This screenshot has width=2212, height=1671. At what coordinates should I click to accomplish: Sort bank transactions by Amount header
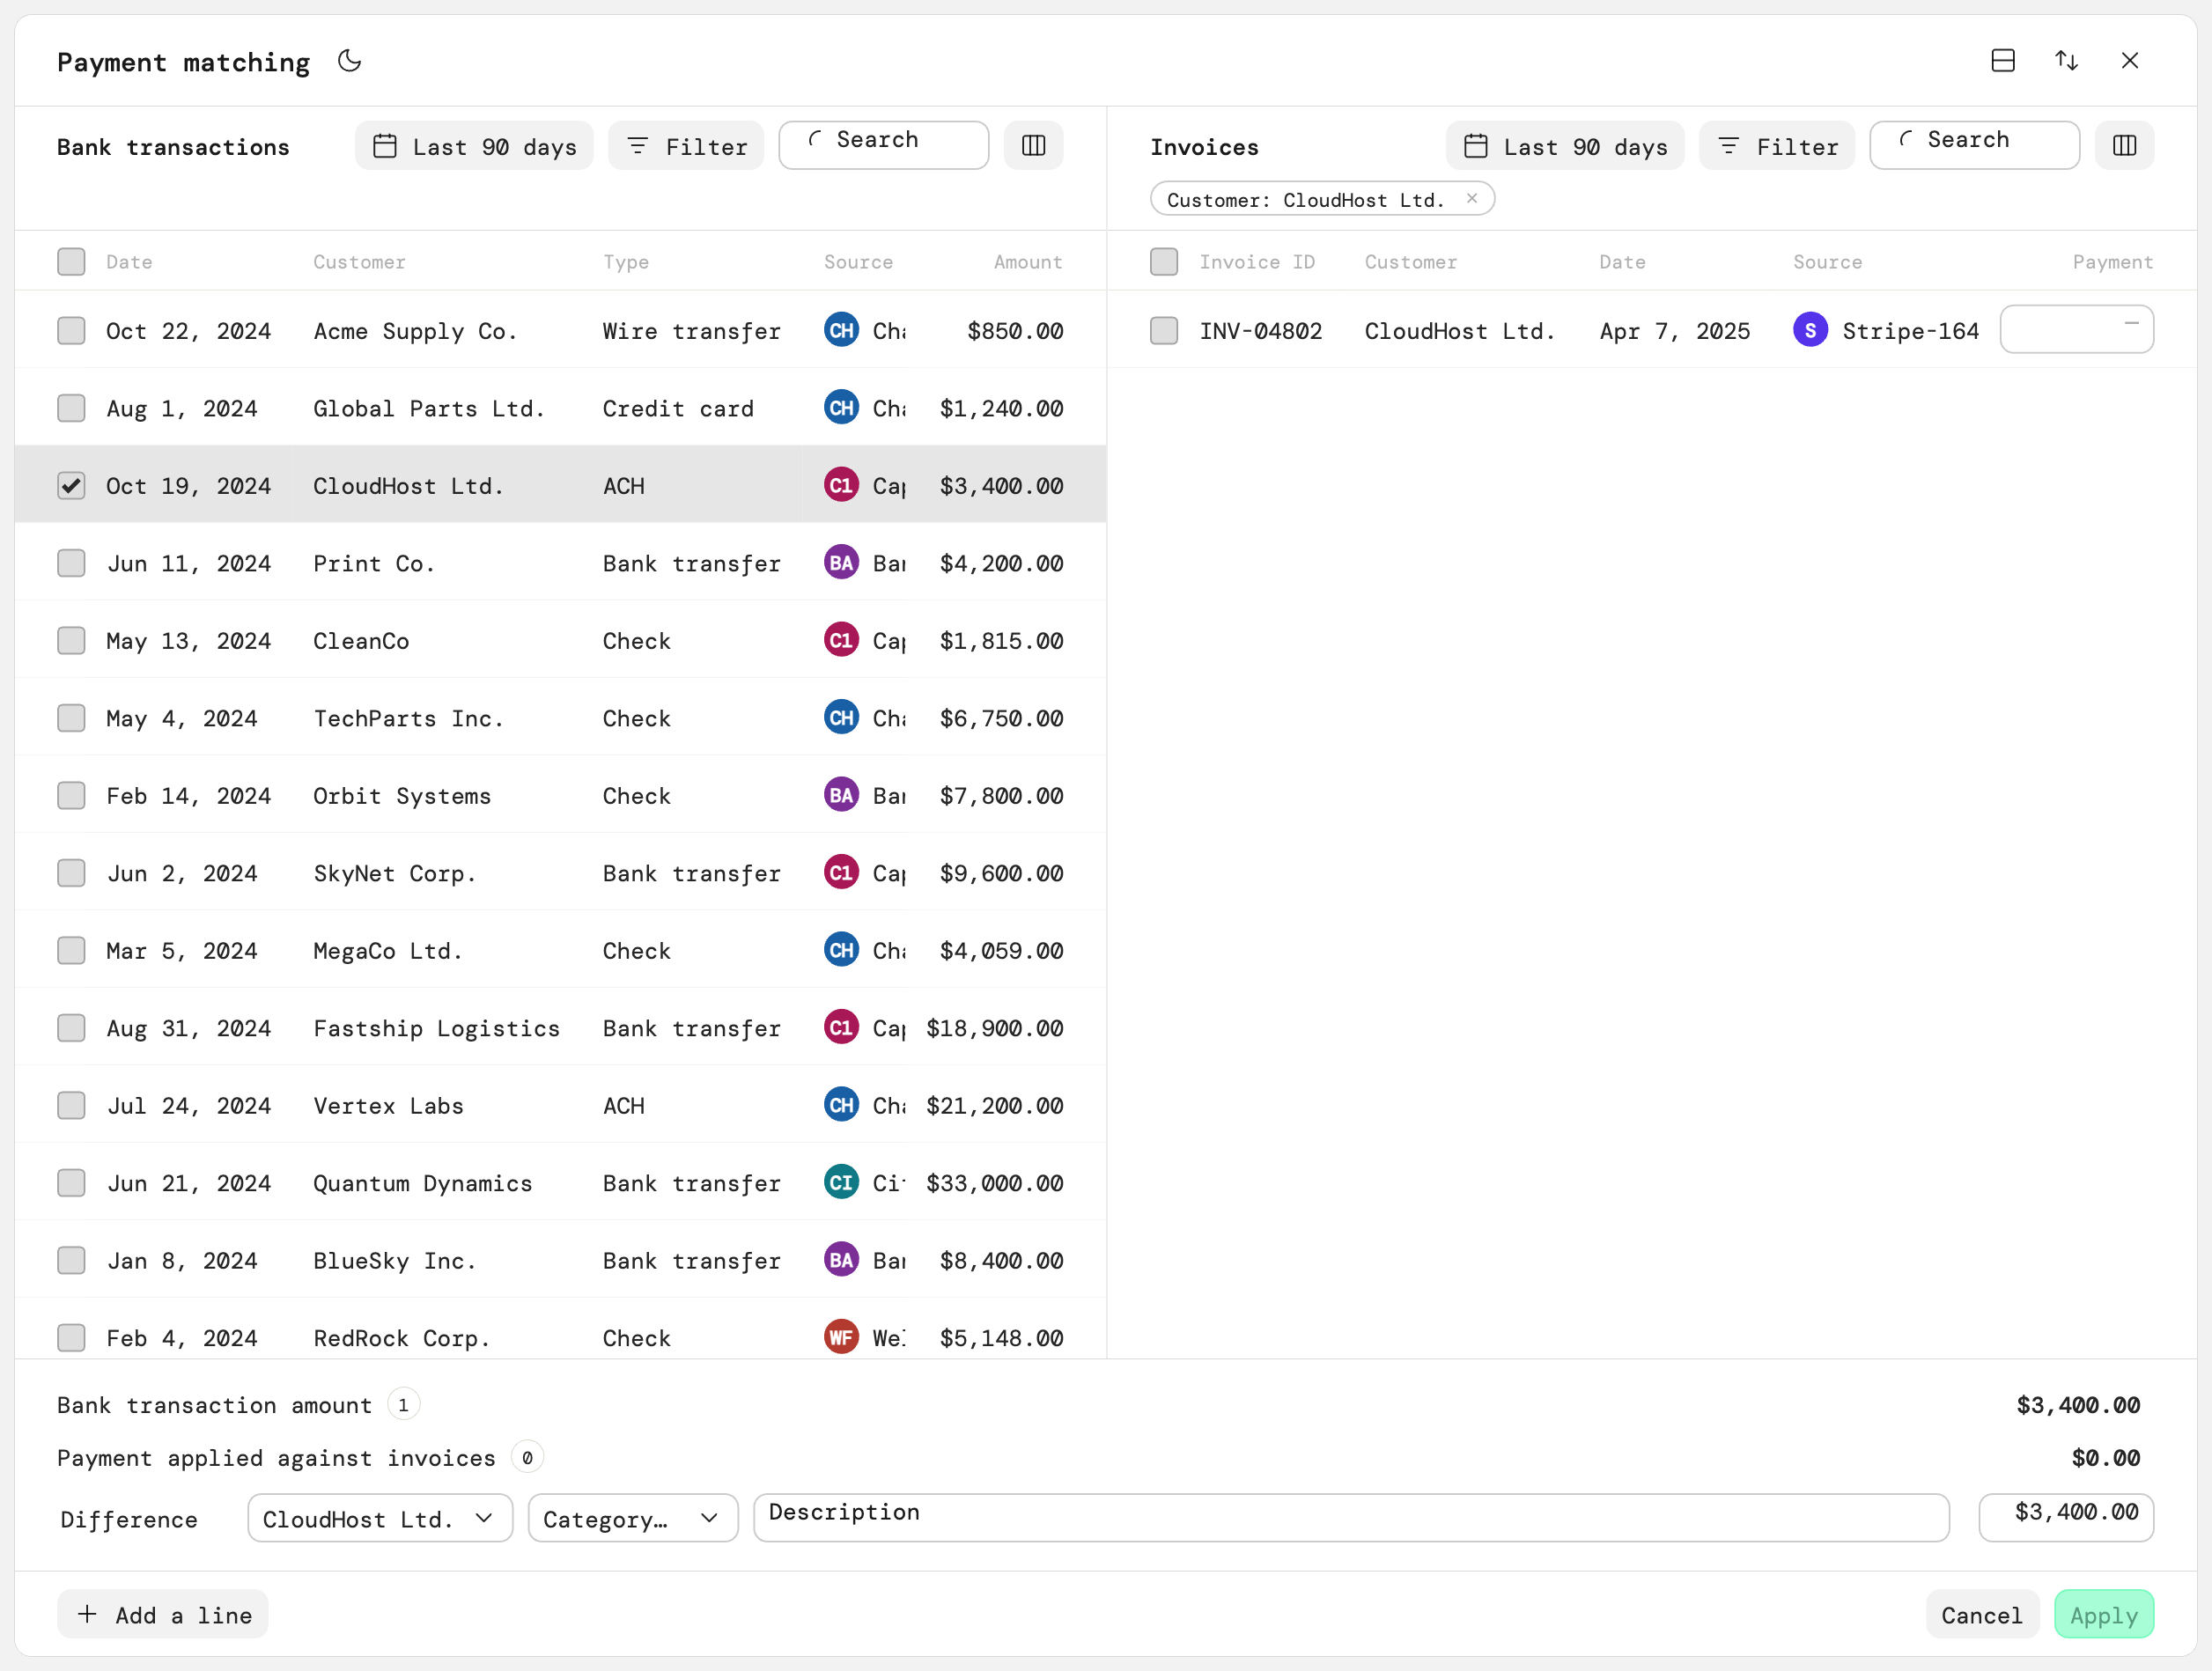pyautogui.click(x=1027, y=262)
